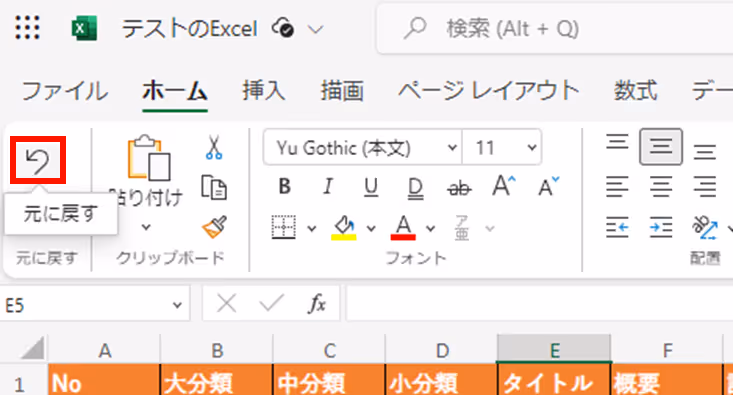Click the cloud saved status icon
The width and height of the screenshot is (733, 395).
coord(283,28)
